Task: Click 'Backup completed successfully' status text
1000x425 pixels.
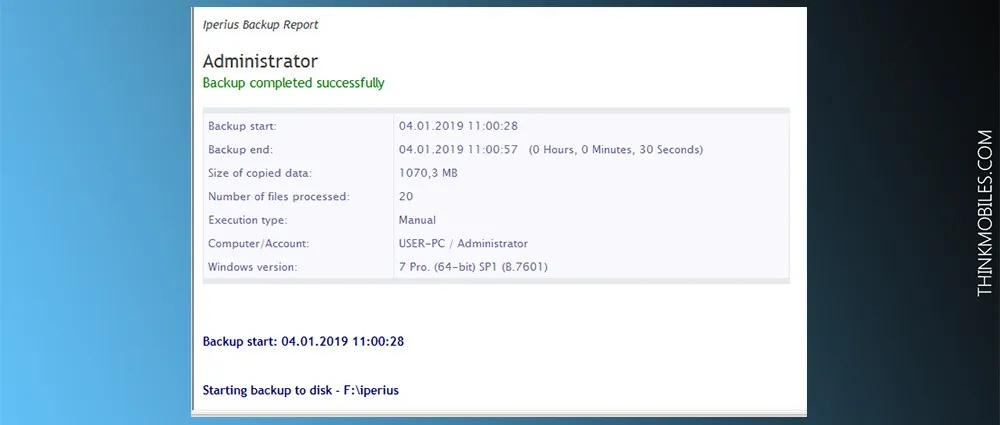Action: click(293, 83)
